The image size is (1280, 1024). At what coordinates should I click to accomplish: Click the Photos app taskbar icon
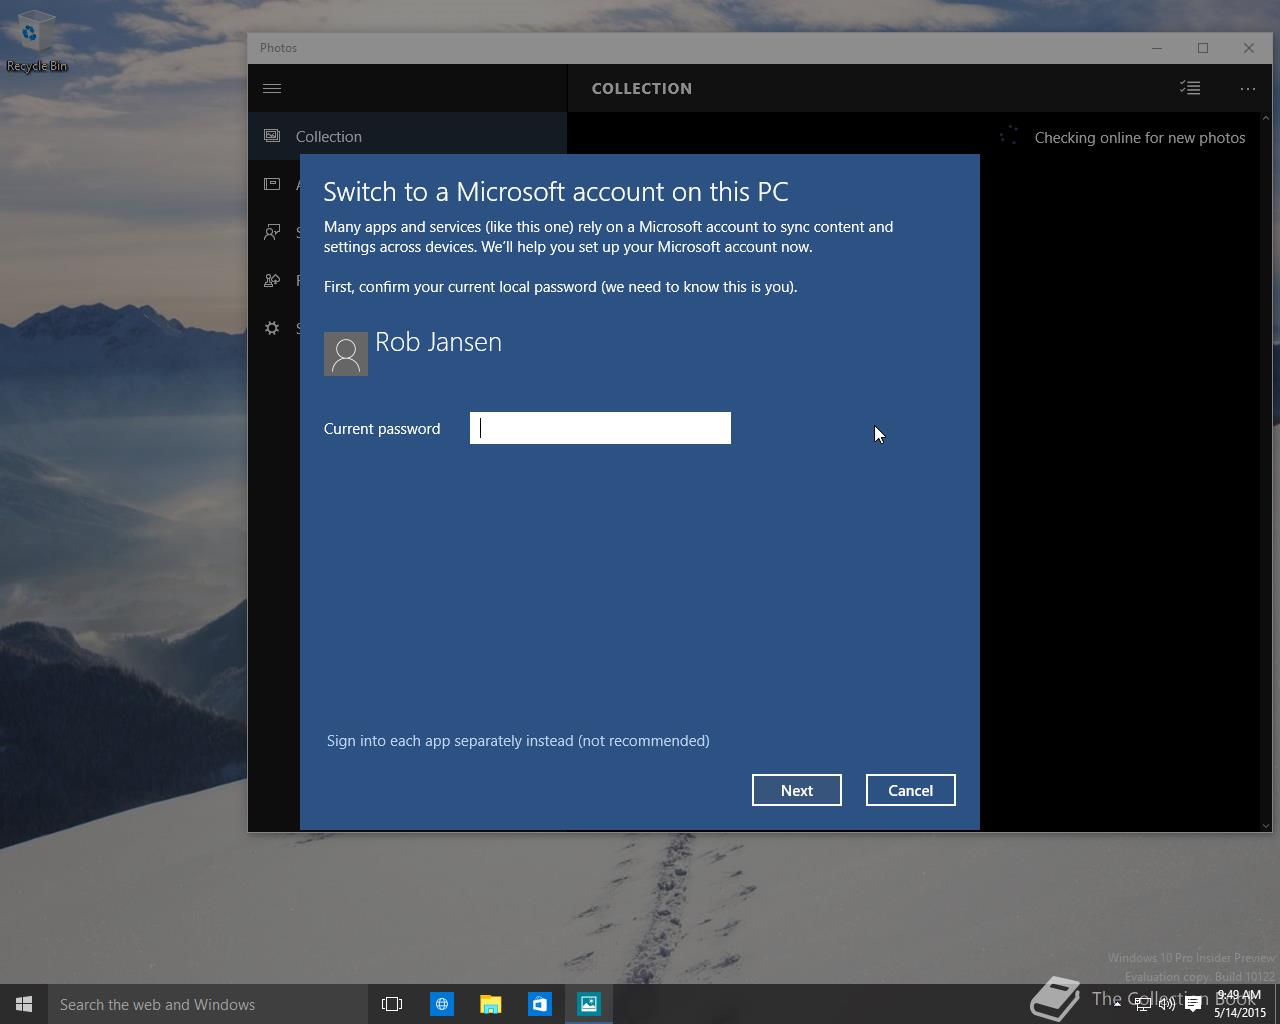[x=589, y=1004]
